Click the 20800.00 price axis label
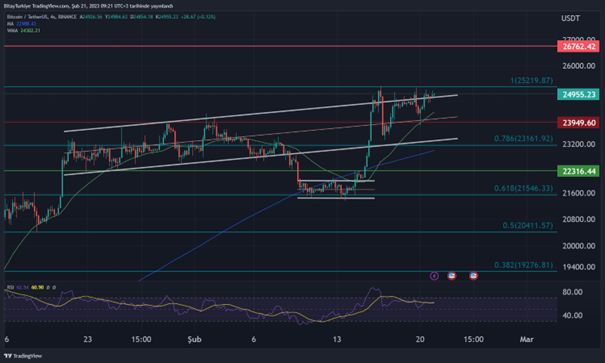The width and height of the screenshot is (605, 363). click(579, 219)
